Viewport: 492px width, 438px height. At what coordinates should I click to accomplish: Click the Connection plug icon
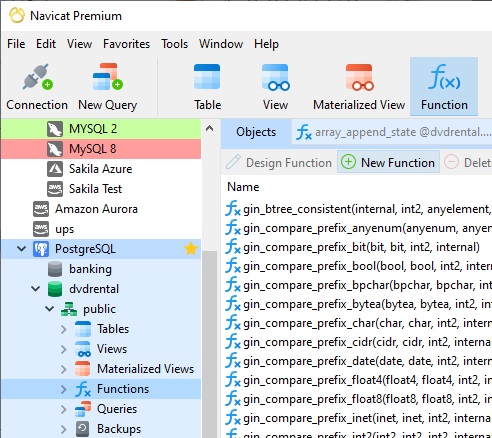coord(37,77)
